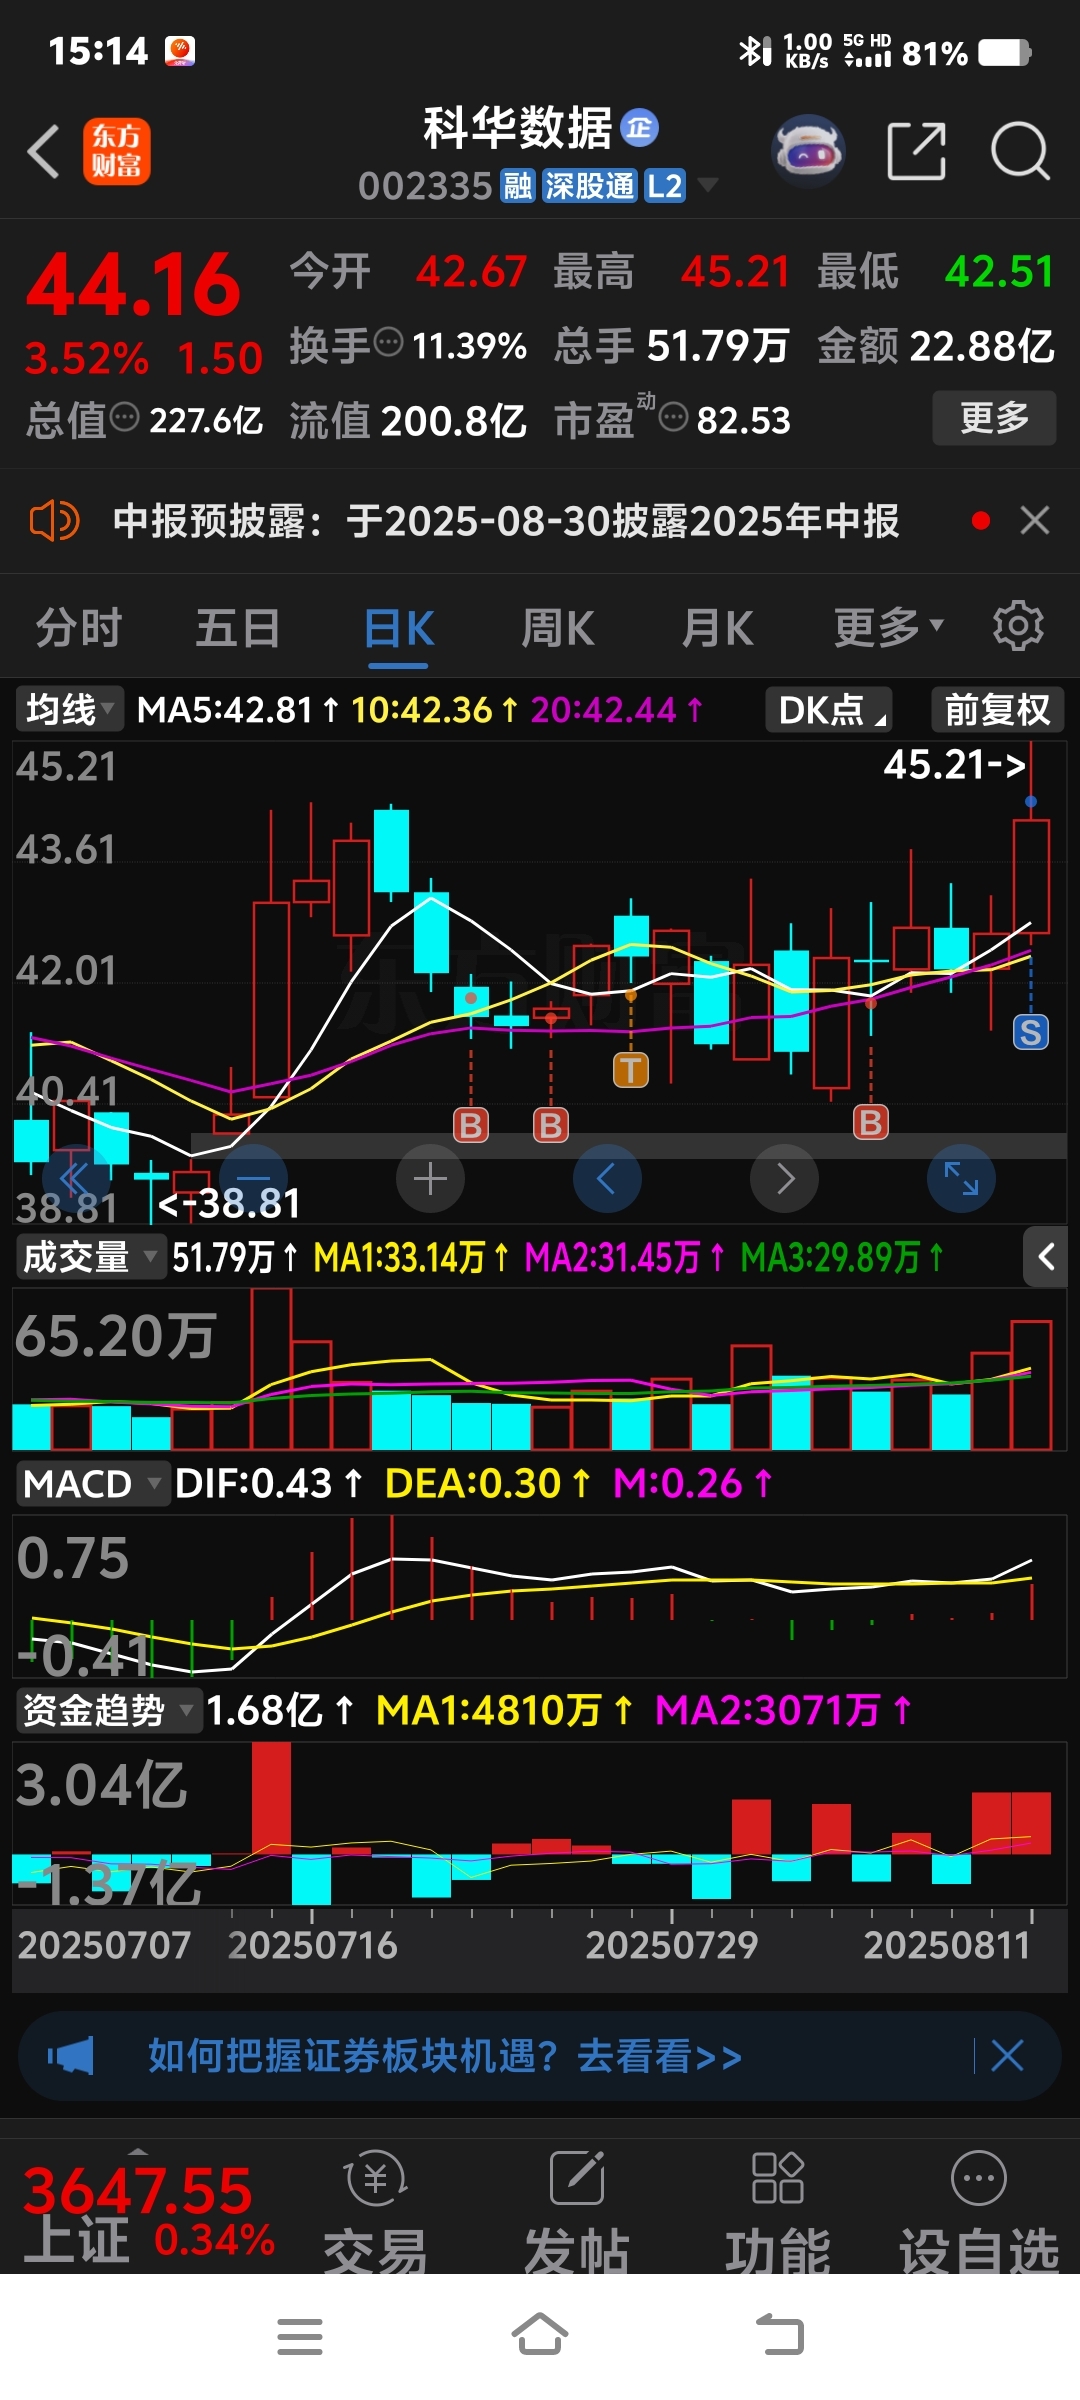
Task: Tap the share icon
Action: point(916,152)
